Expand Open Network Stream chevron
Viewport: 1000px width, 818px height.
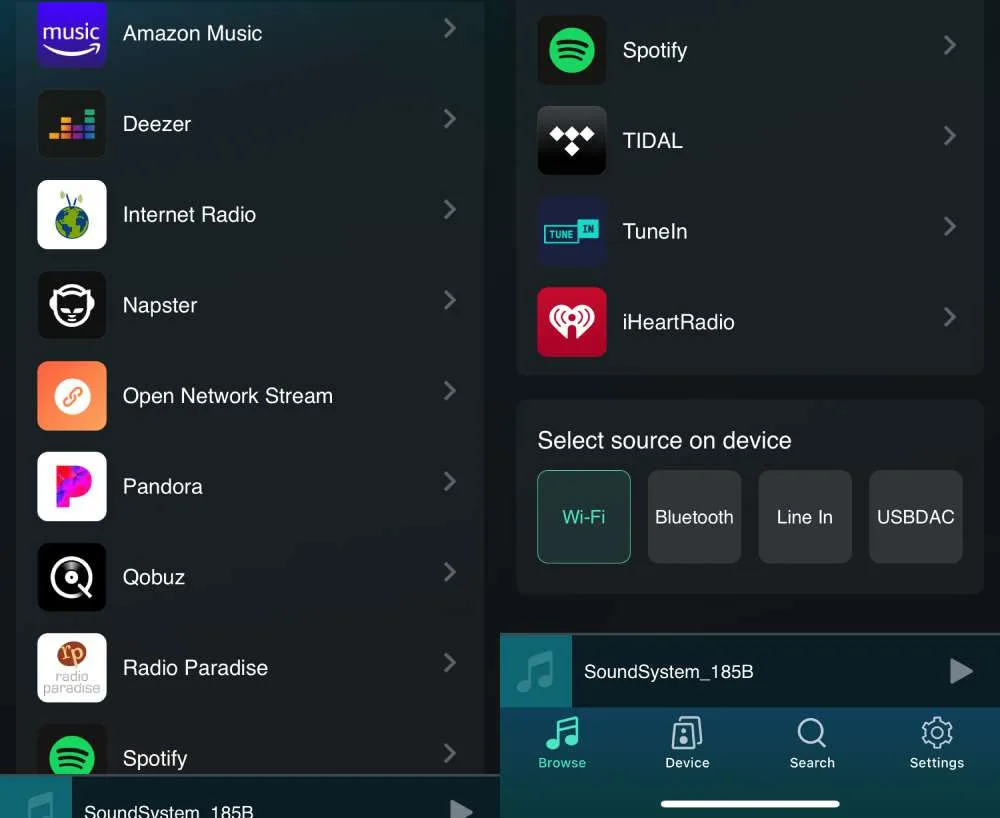[x=450, y=391]
